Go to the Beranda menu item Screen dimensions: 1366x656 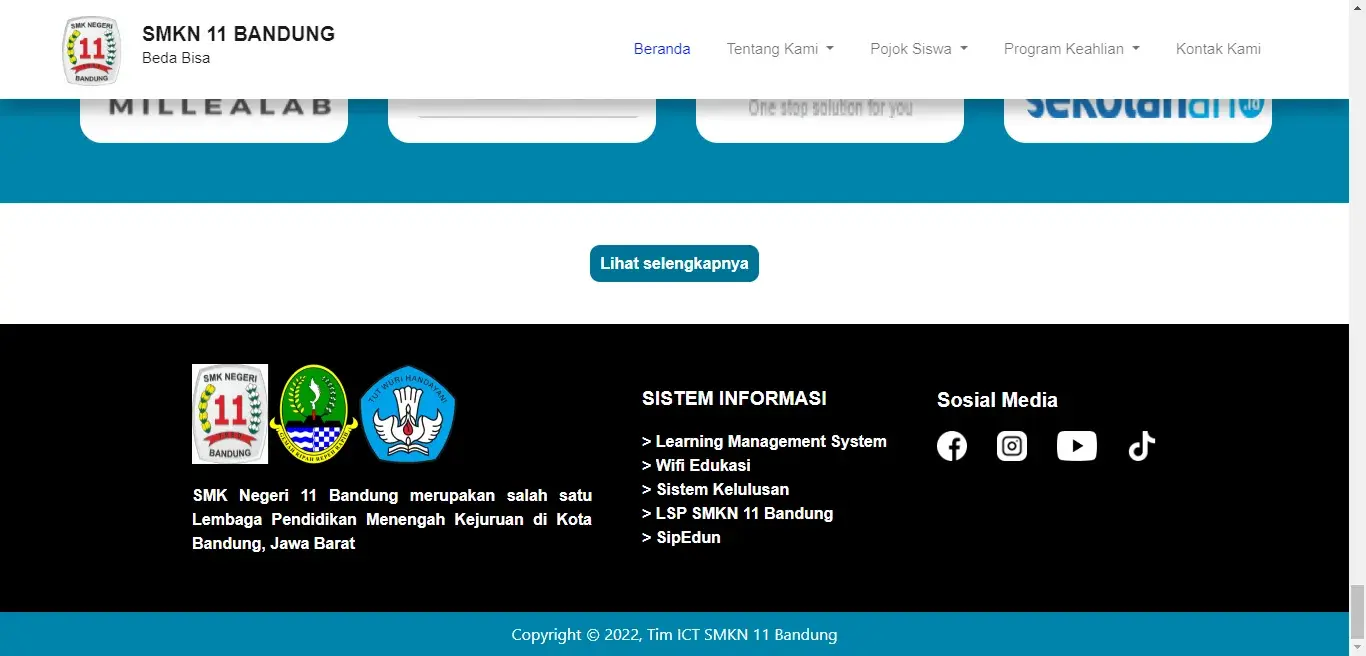tap(662, 49)
